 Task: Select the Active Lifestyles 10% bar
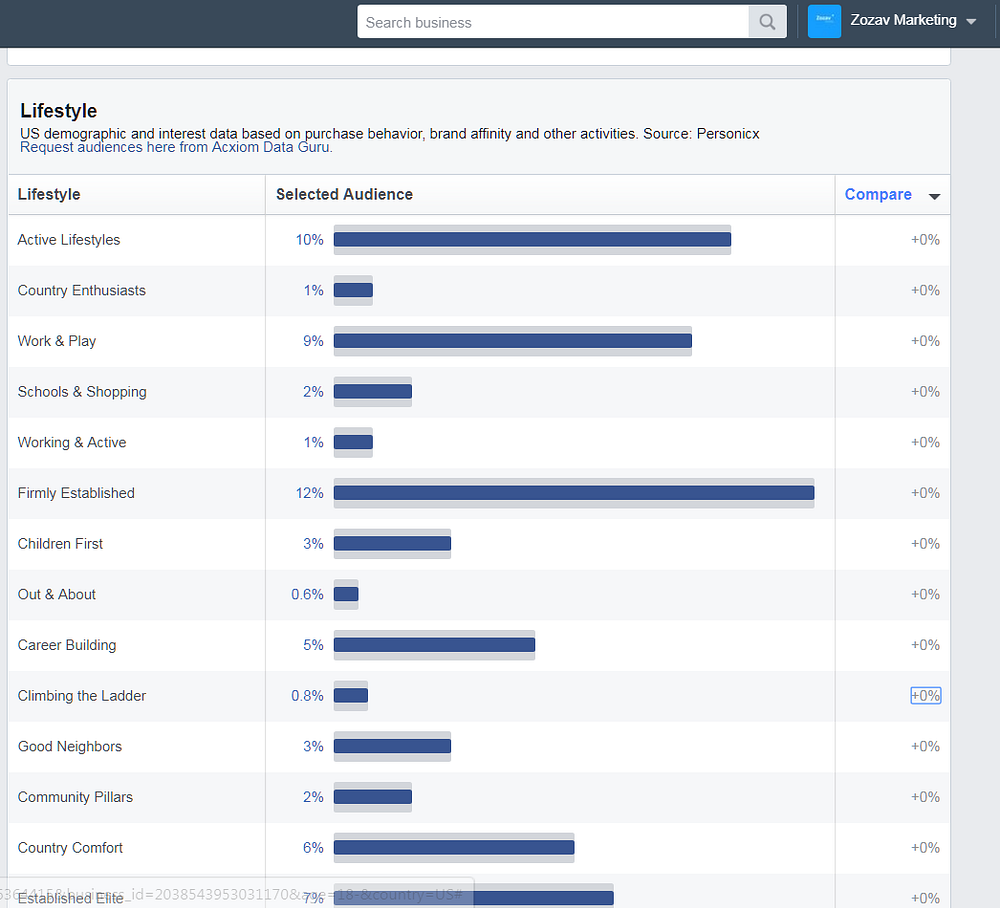[x=532, y=240]
